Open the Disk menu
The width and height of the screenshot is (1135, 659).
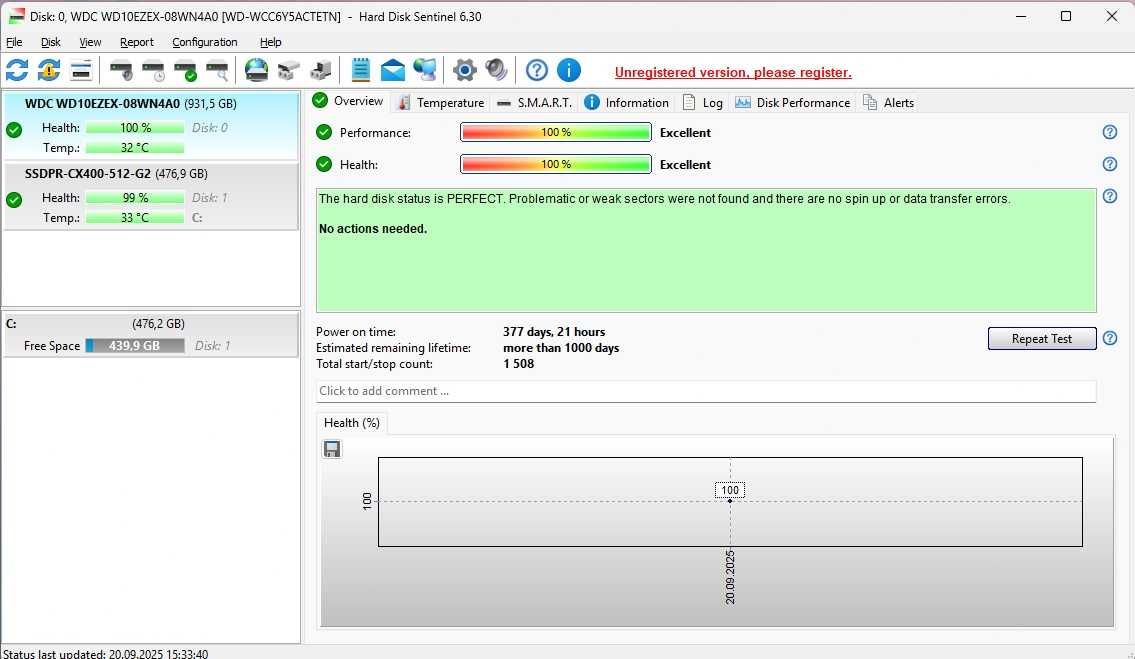point(51,42)
